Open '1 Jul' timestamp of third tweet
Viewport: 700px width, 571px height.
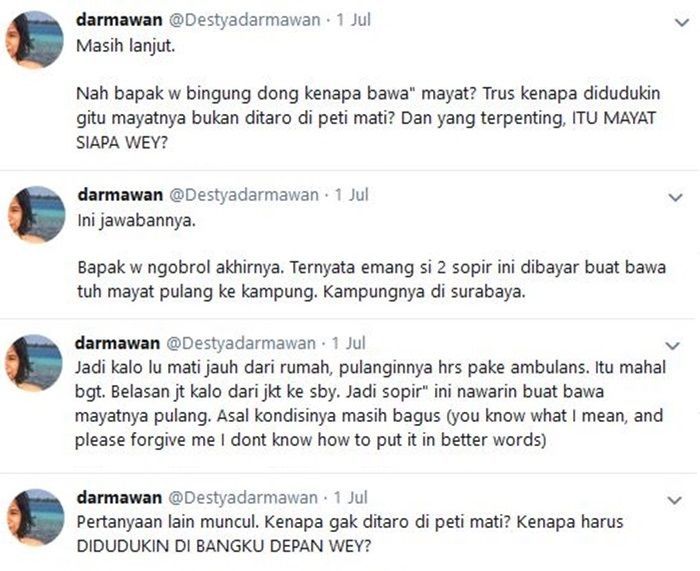349,343
